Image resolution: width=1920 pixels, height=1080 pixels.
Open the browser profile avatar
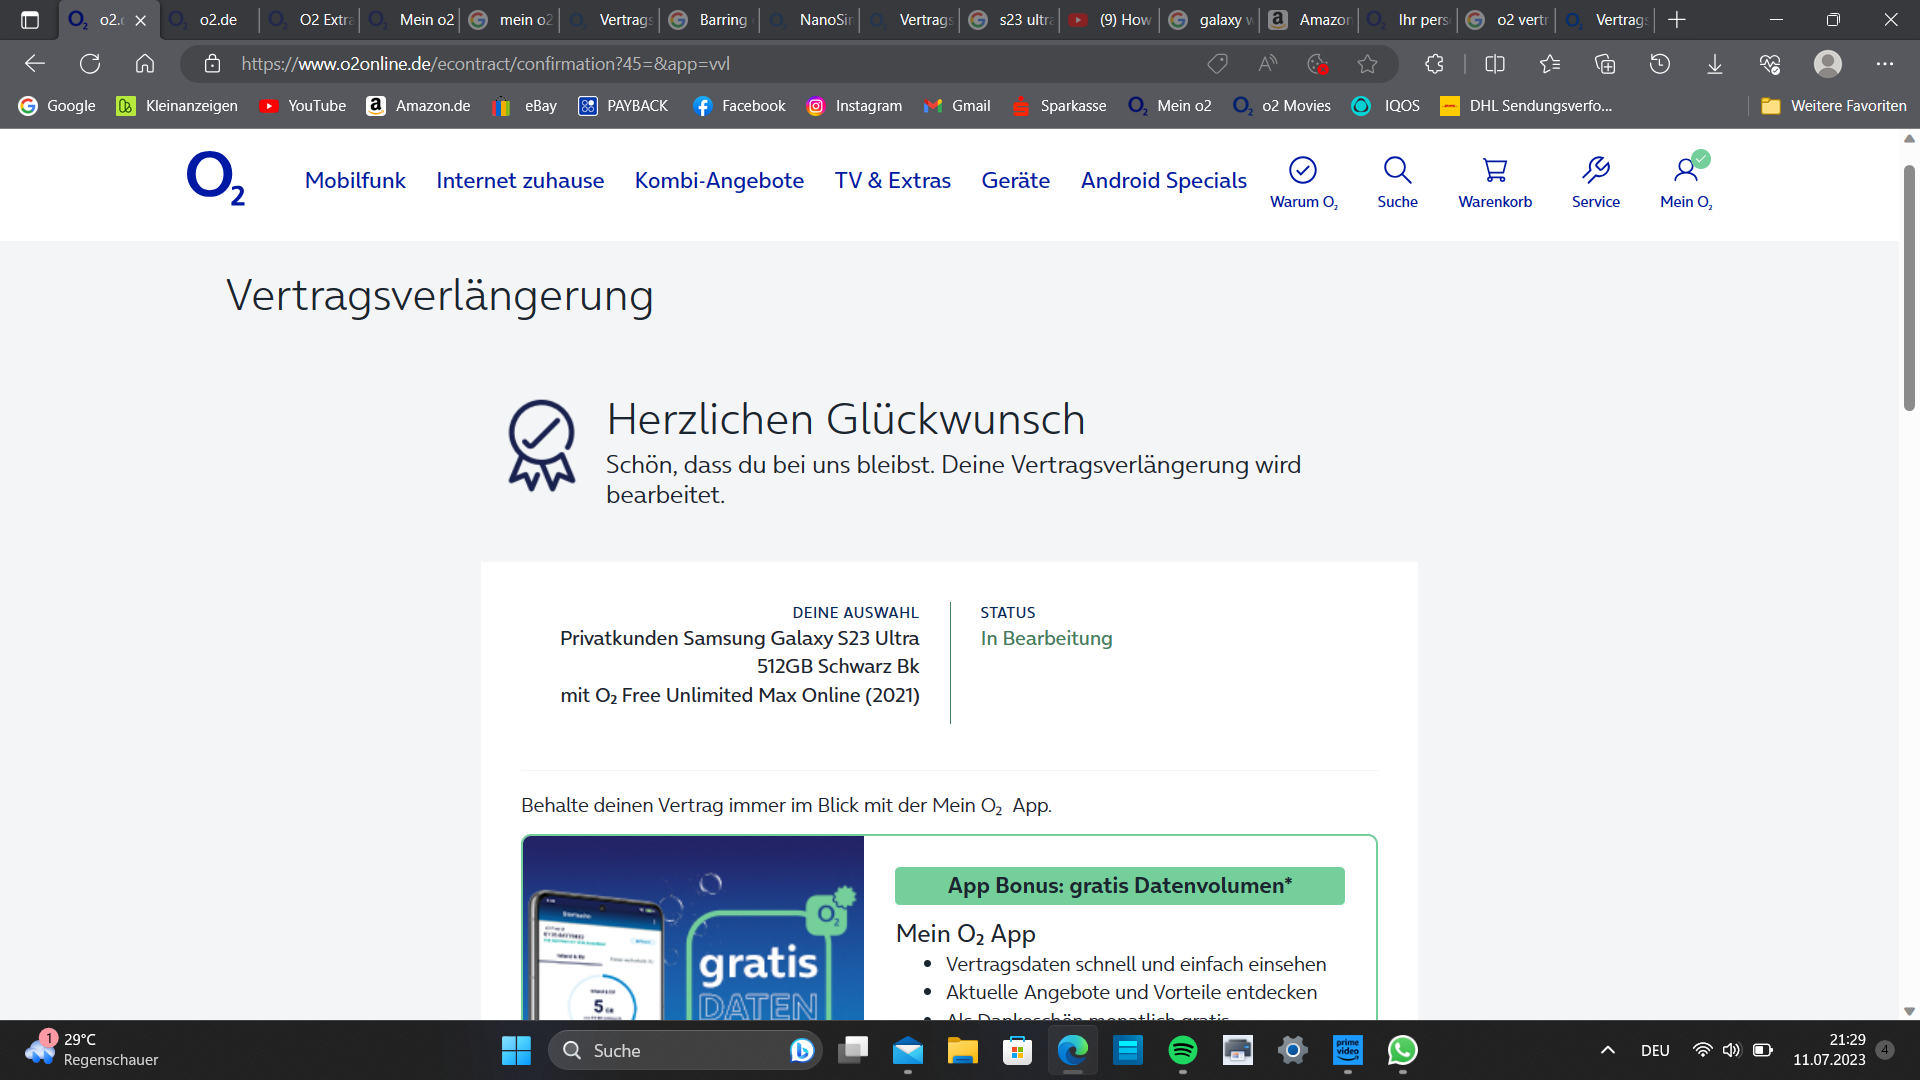tap(1828, 64)
